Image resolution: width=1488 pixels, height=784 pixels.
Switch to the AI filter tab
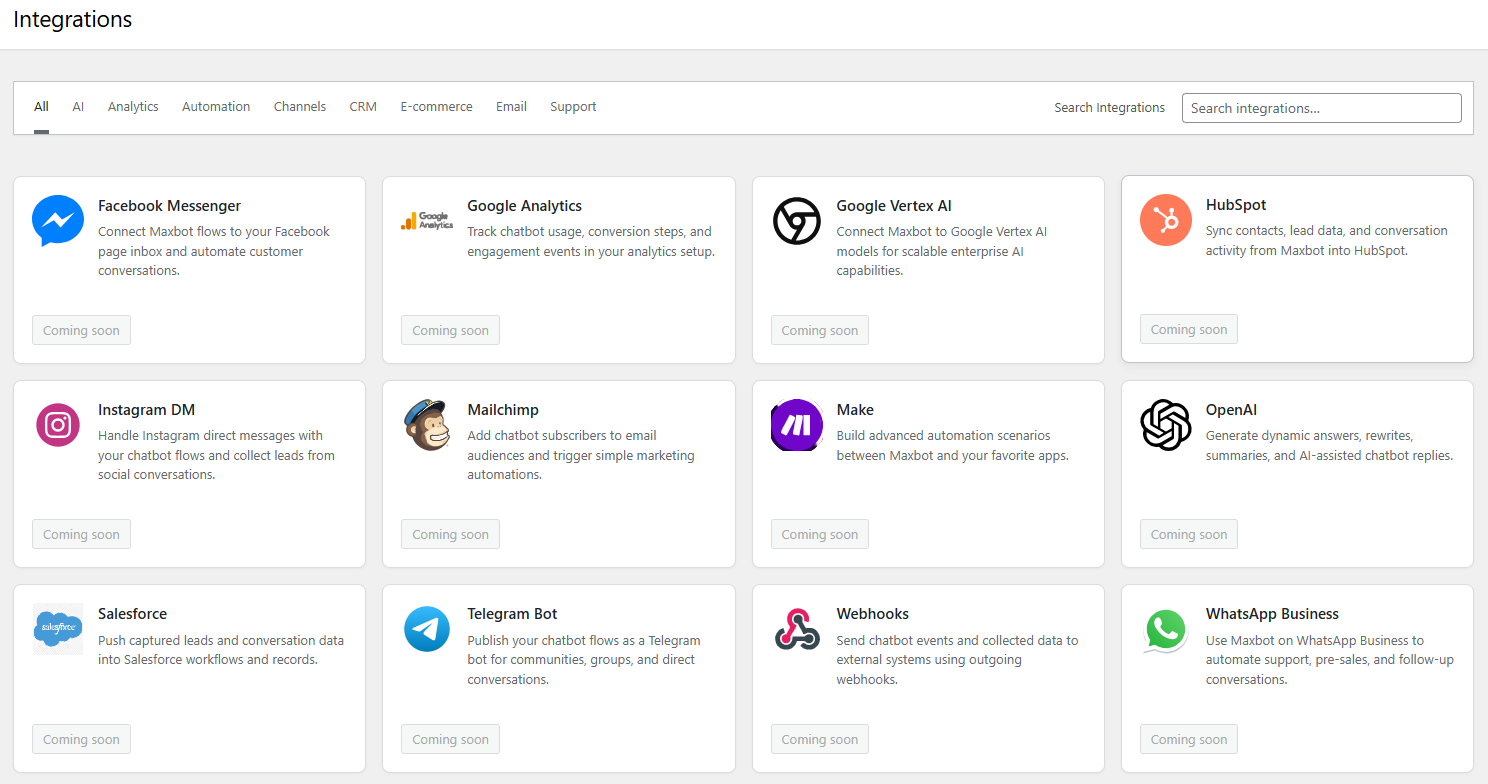(x=78, y=107)
